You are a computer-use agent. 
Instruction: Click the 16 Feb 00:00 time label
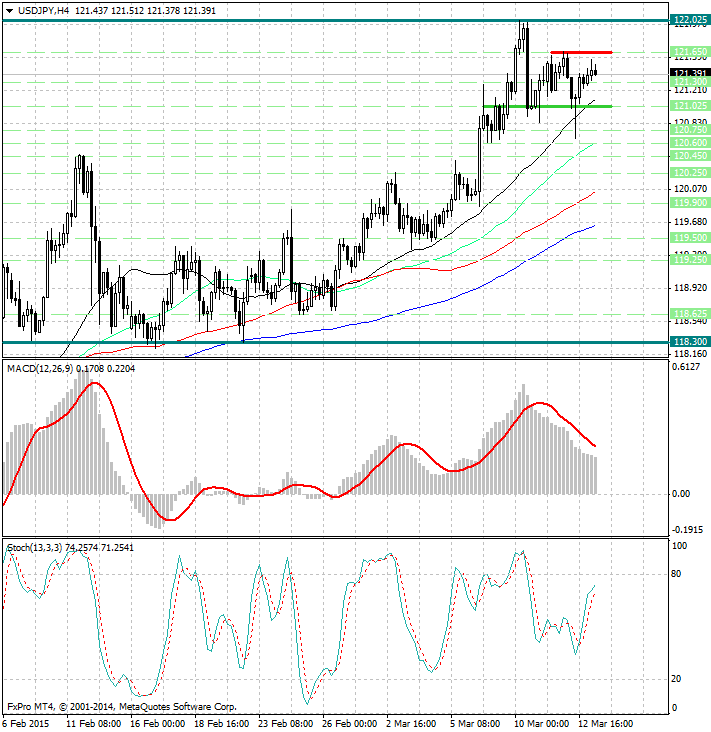157,724
